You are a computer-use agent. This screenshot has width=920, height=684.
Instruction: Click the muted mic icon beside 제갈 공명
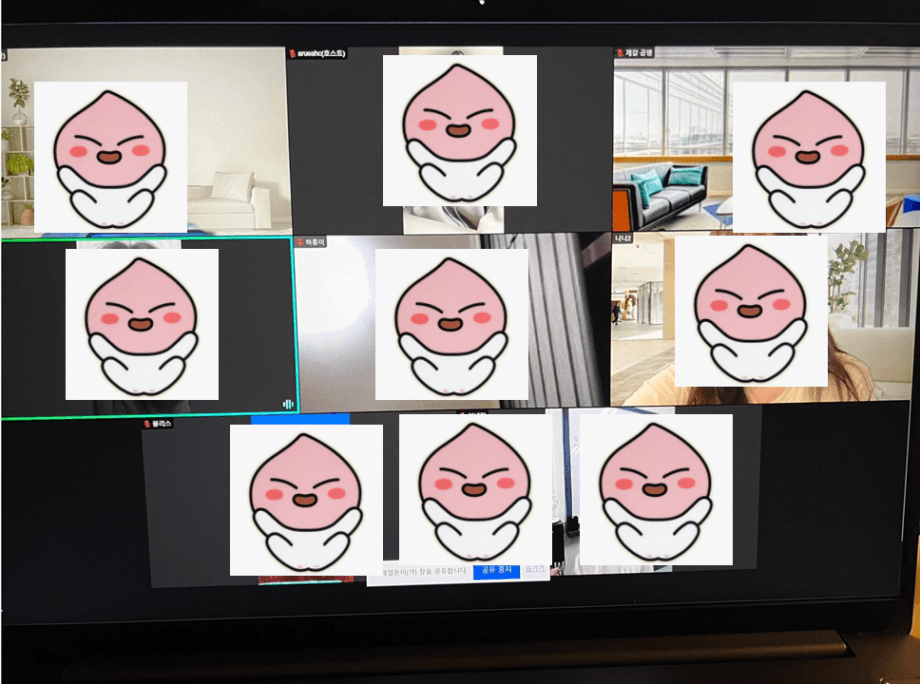coord(620,53)
